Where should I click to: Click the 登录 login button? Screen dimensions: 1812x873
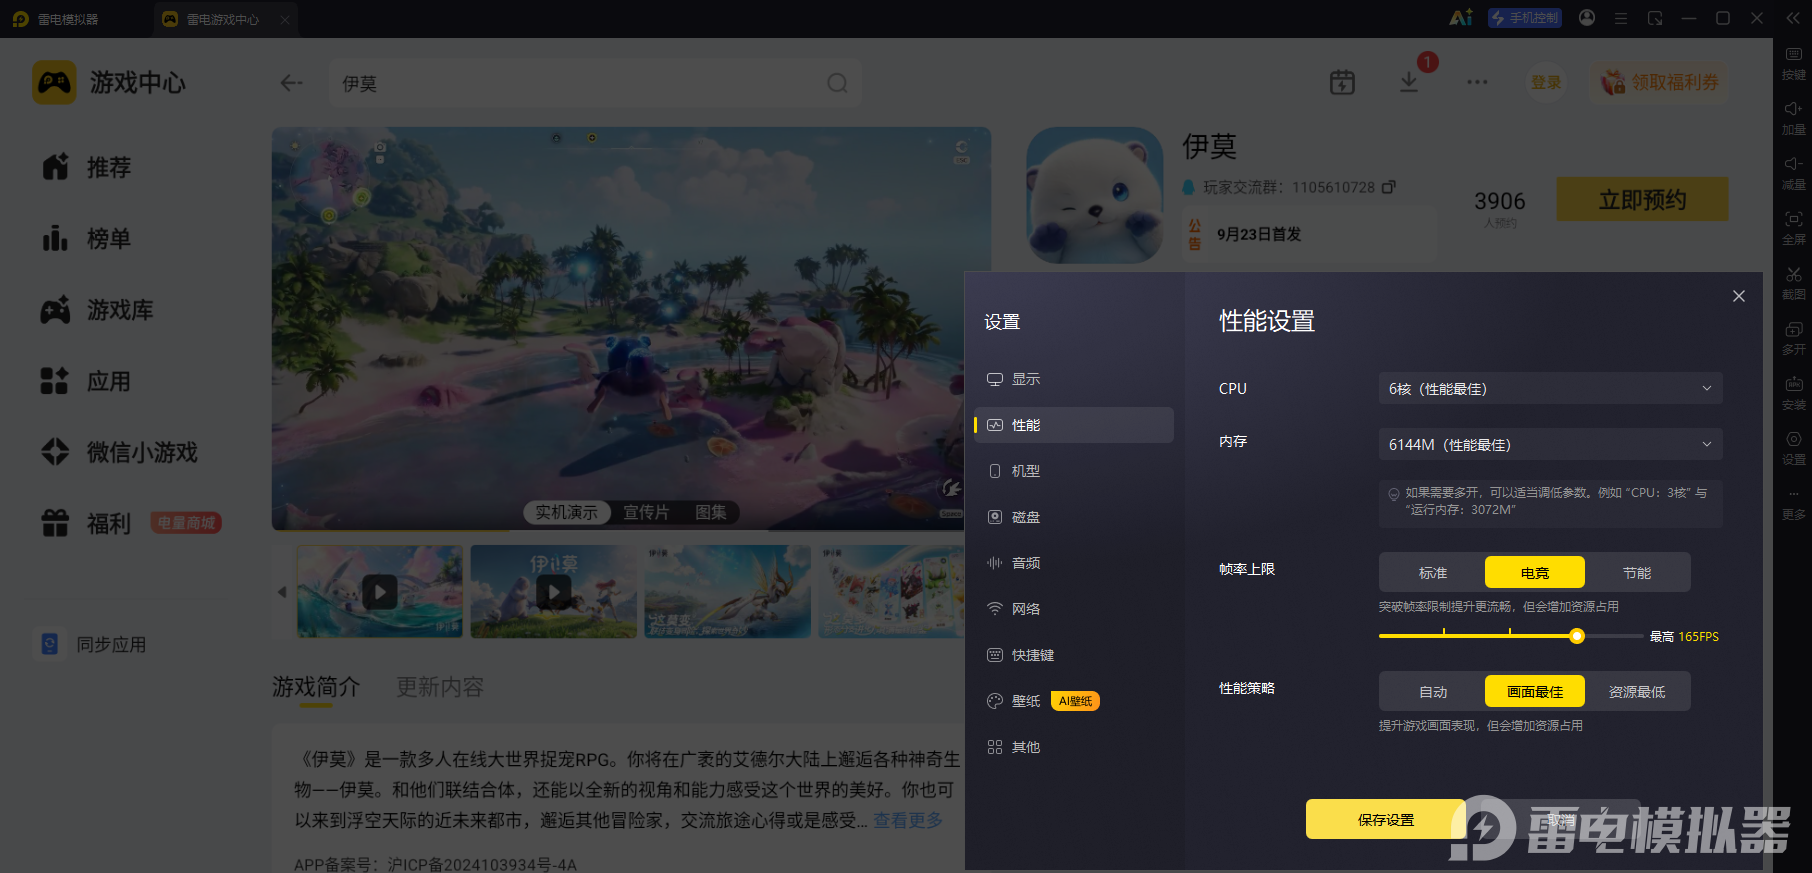(x=1546, y=82)
